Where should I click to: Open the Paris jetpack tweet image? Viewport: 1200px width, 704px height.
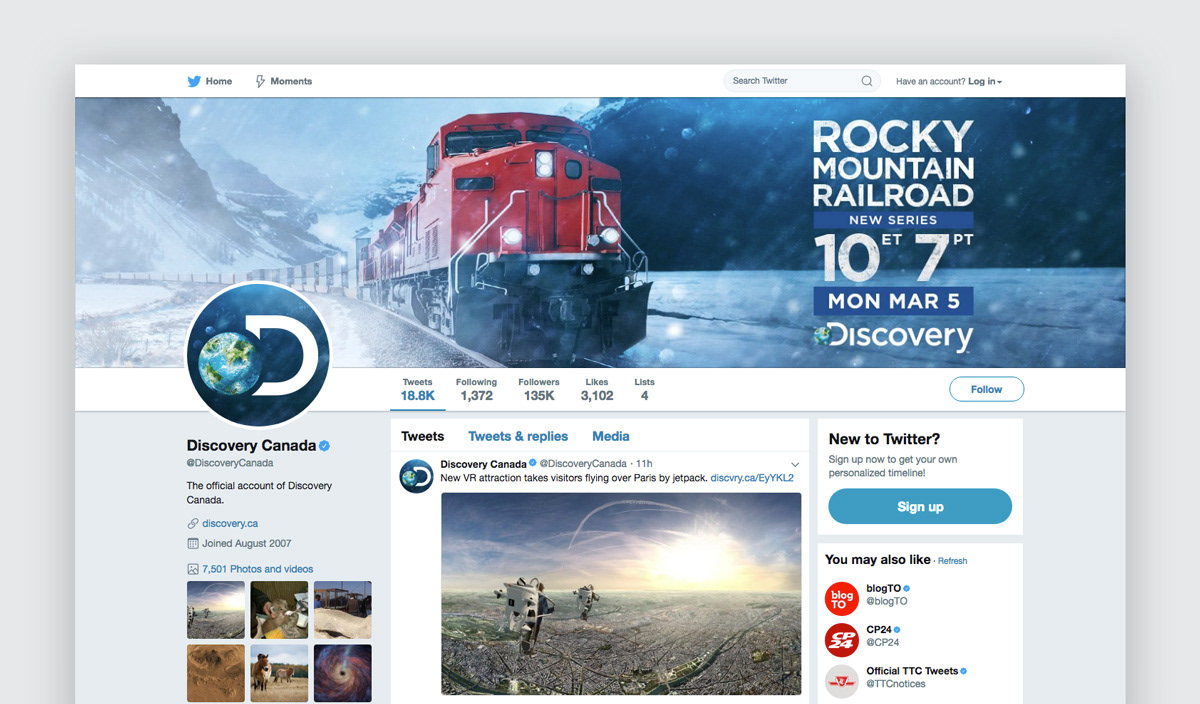click(x=621, y=594)
